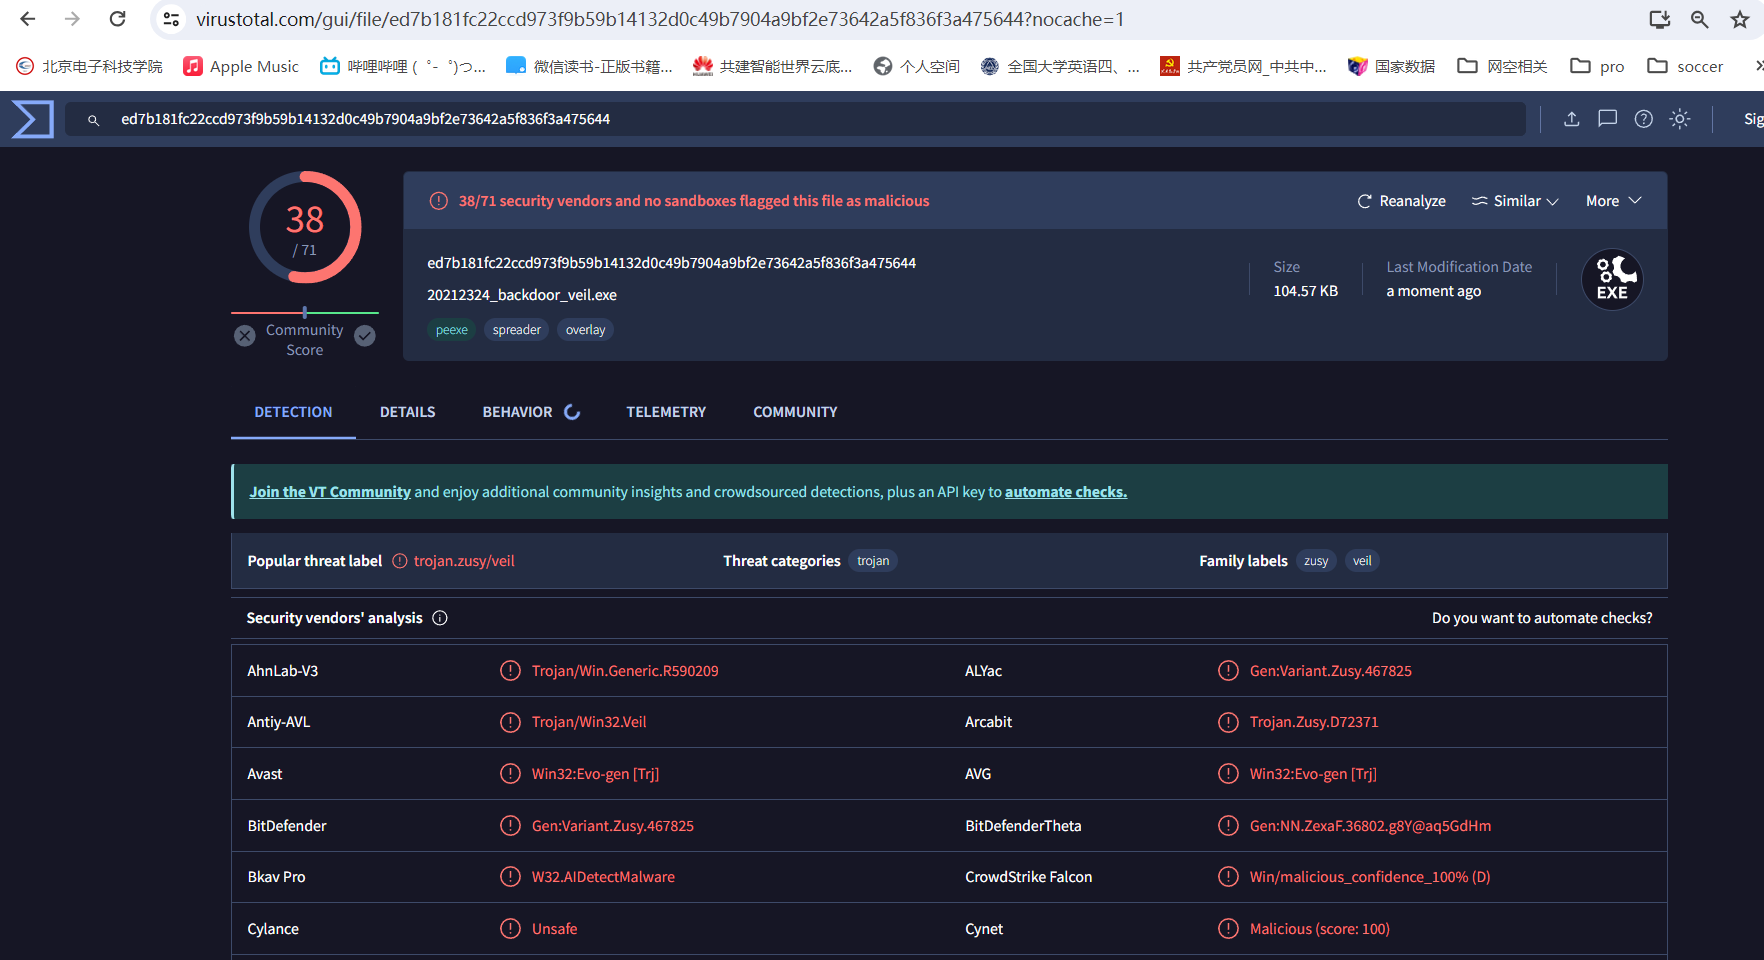The width and height of the screenshot is (1764, 960).
Task: Open the 网空相关 bookmarks folder
Action: click(x=1502, y=66)
